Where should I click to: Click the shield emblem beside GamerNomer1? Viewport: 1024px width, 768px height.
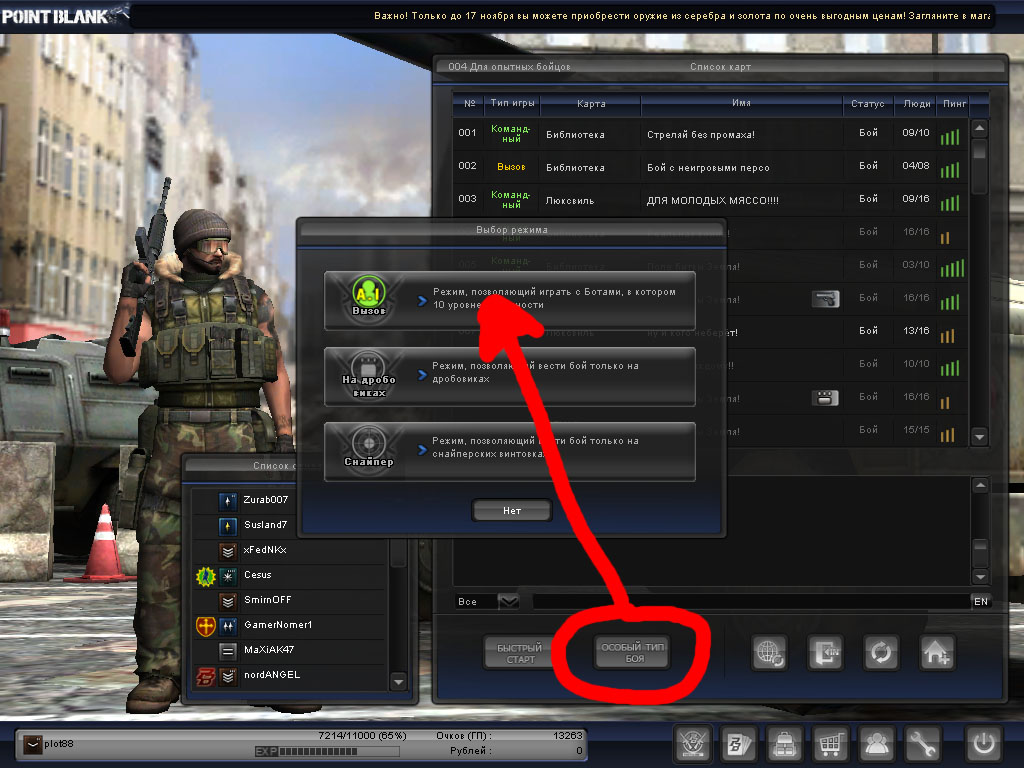tap(206, 626)
